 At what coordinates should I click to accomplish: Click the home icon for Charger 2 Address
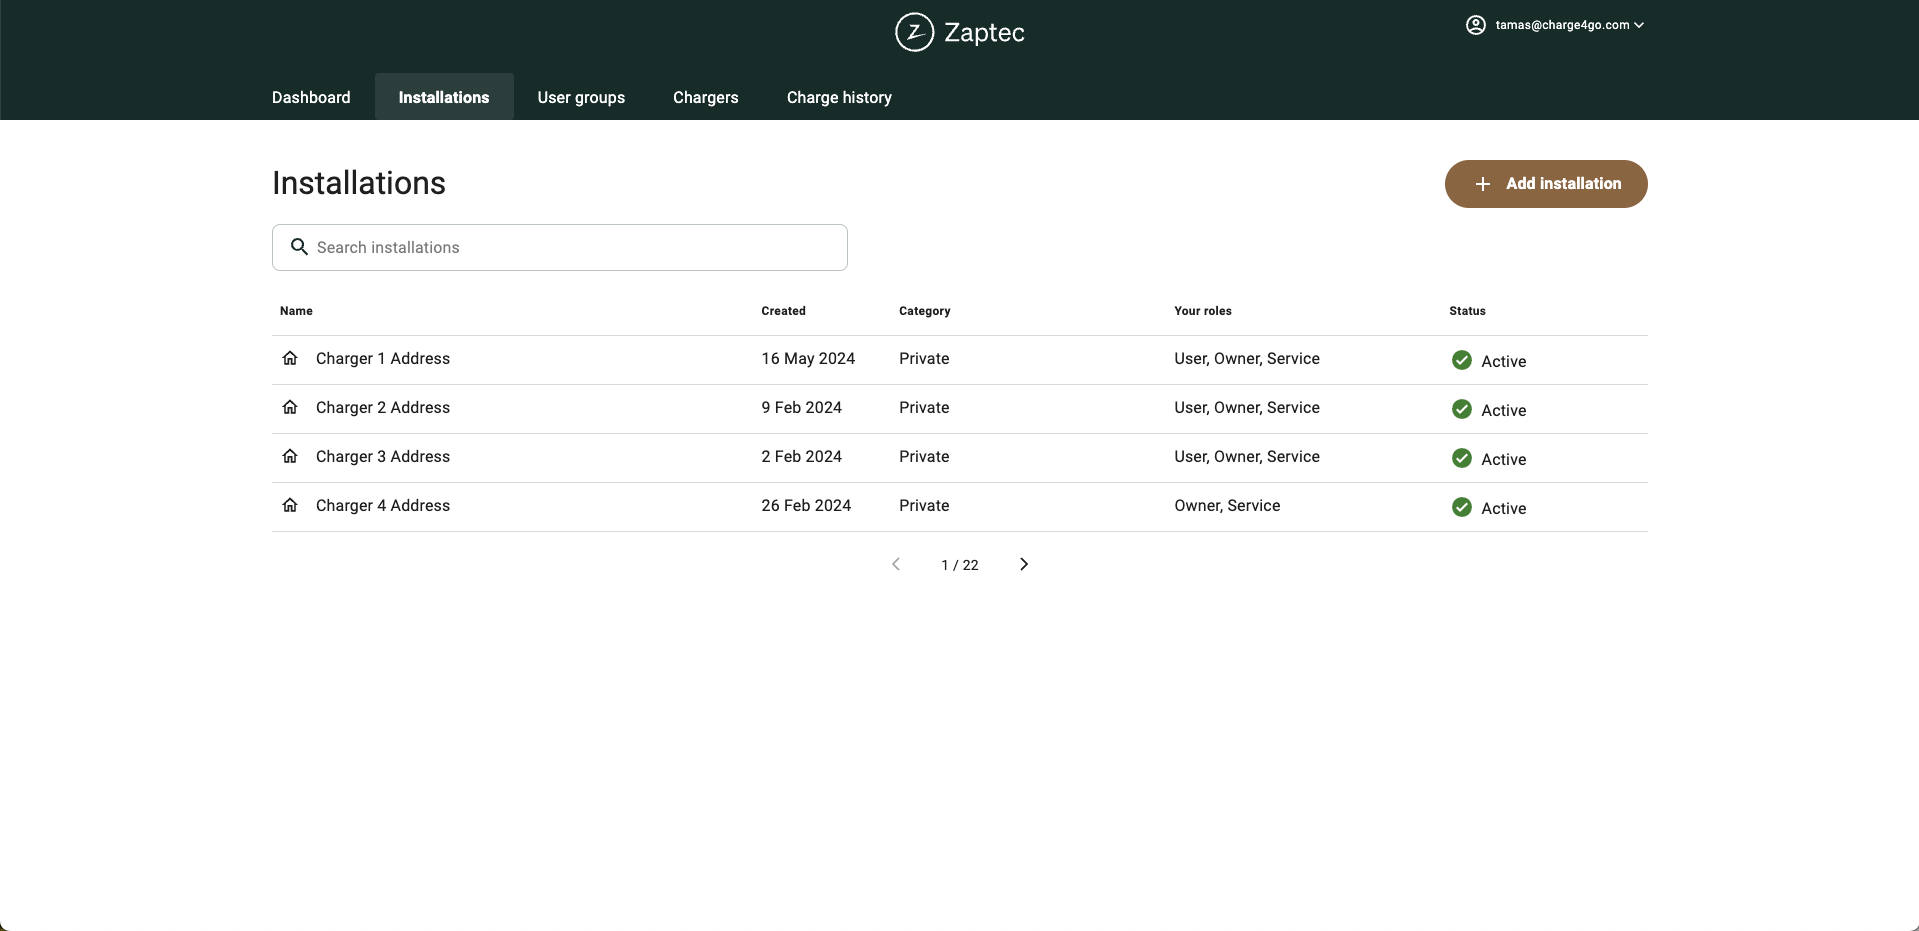290,407
